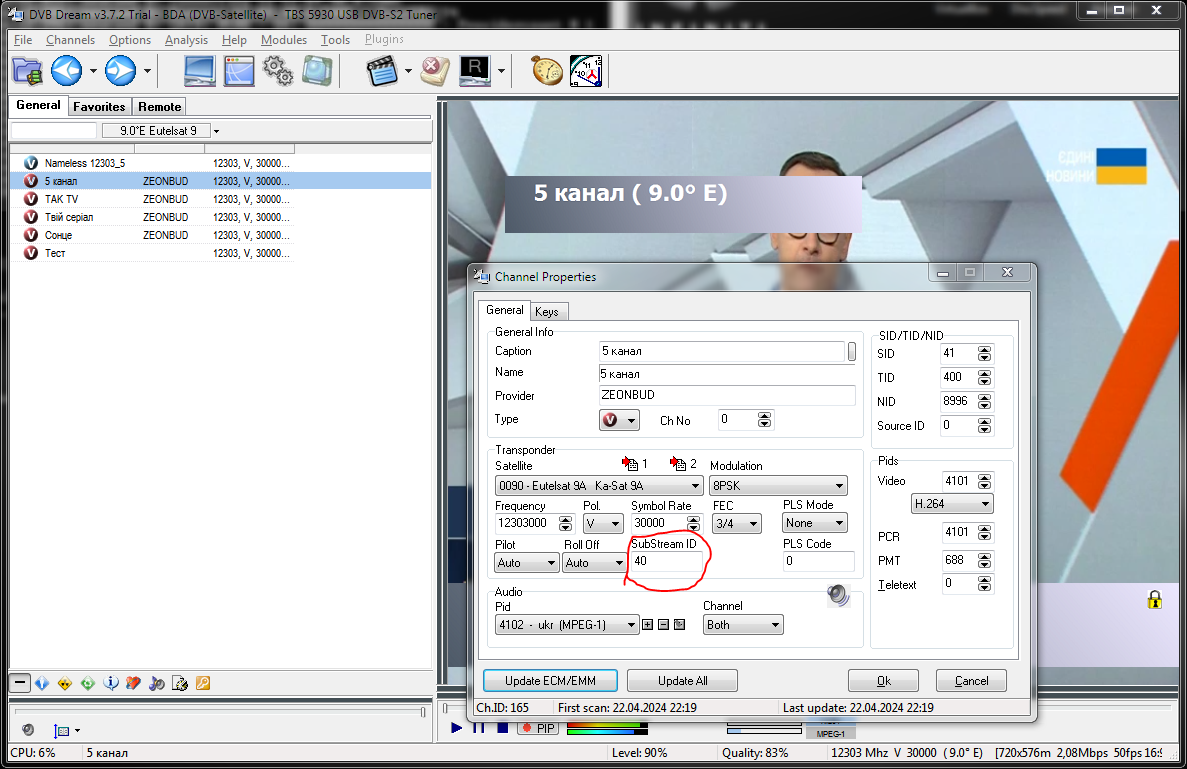The width and height of the screenshot is (1187, 769).
Task: Go to previous channel with blue left arrow
Action: tap(67, 71)
